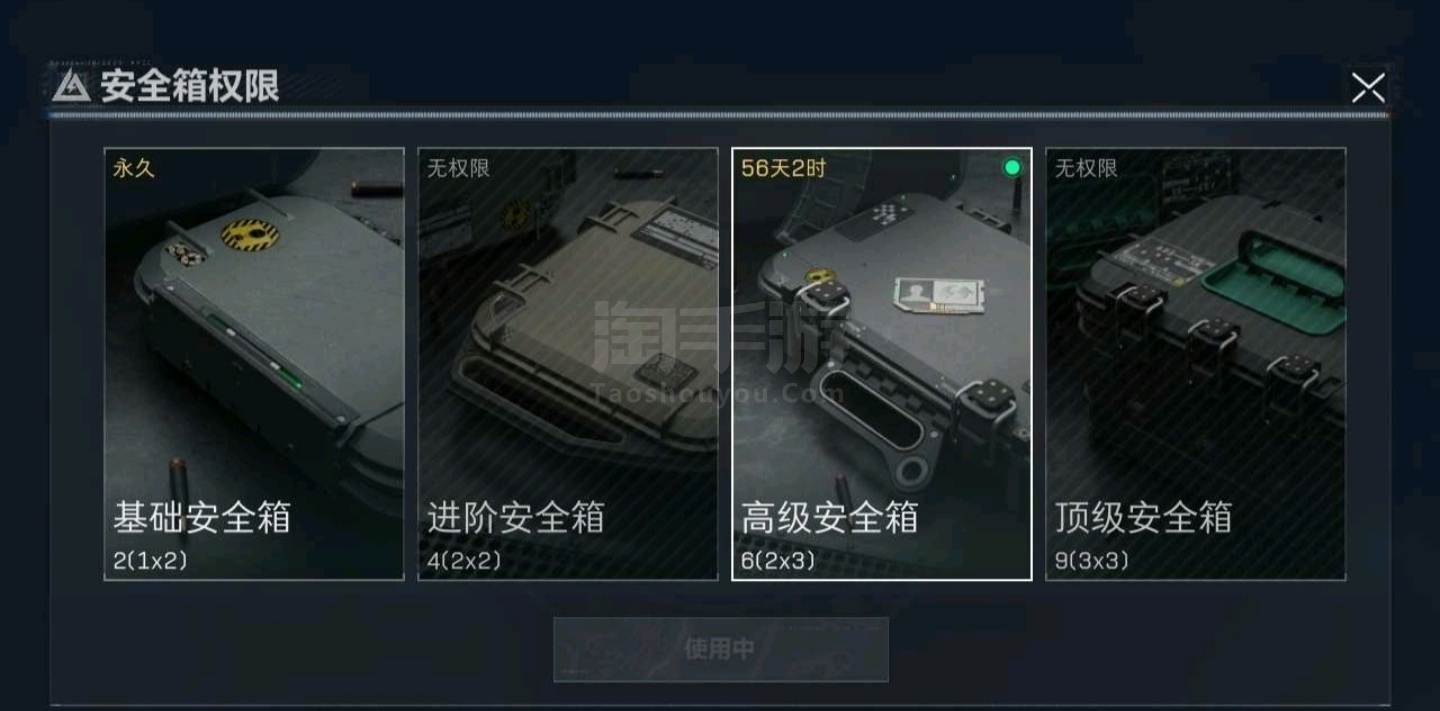Viewport: 1440px width, 711px height.
Task: Select the 高级安全箱 card
Action: click(x=882, y=364)
